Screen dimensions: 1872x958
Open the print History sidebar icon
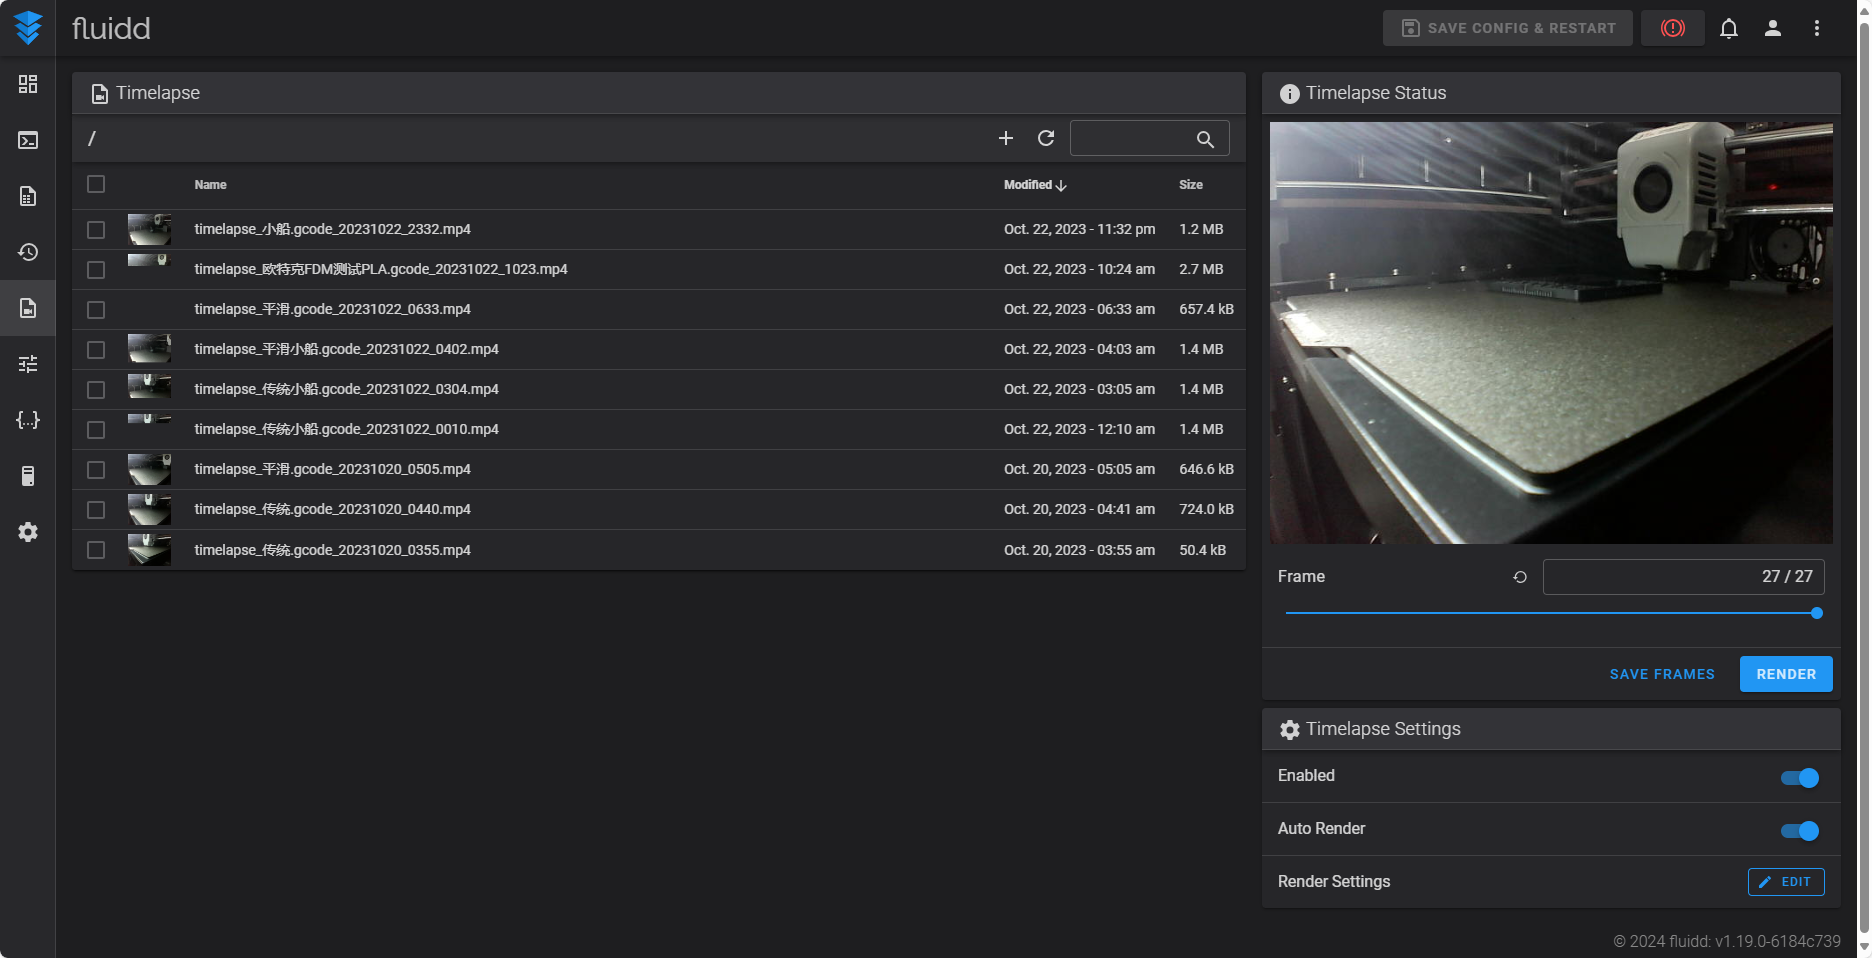[28, 252]
